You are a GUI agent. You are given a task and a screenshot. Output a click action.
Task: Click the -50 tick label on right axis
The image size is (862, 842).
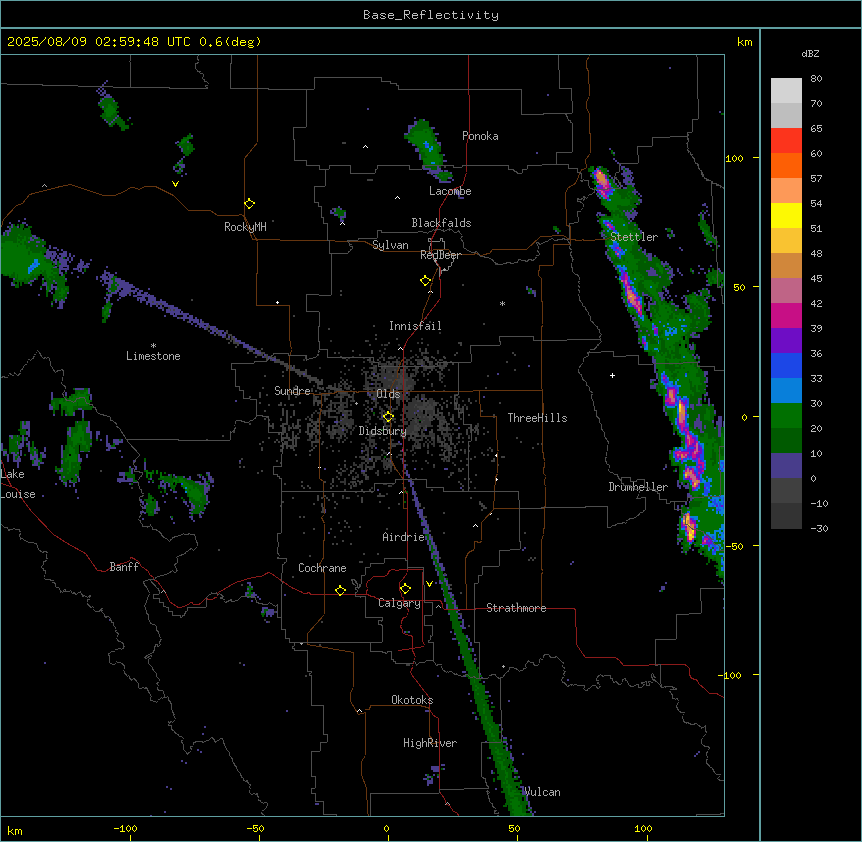[734, 546]
